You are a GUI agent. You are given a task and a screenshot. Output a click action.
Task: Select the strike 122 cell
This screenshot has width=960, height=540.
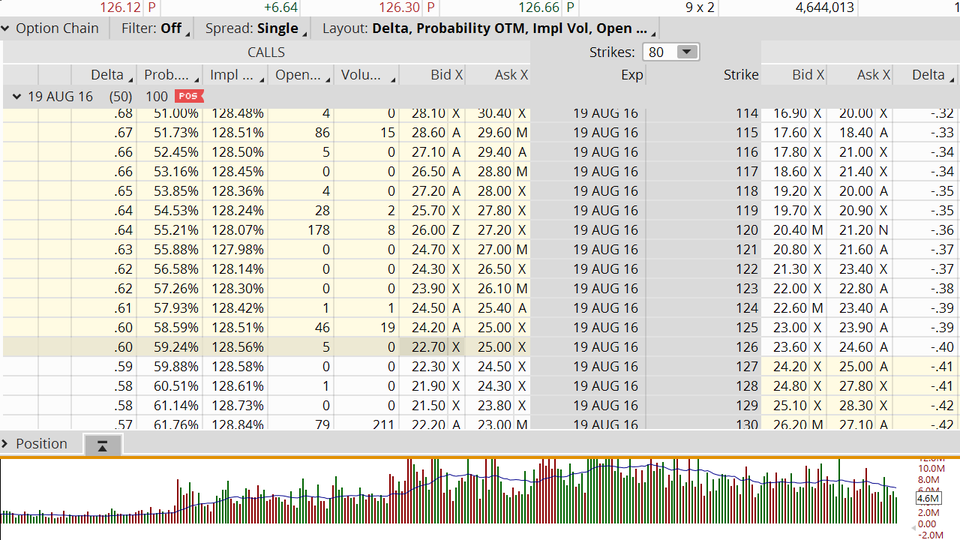[x=703, y=269]
